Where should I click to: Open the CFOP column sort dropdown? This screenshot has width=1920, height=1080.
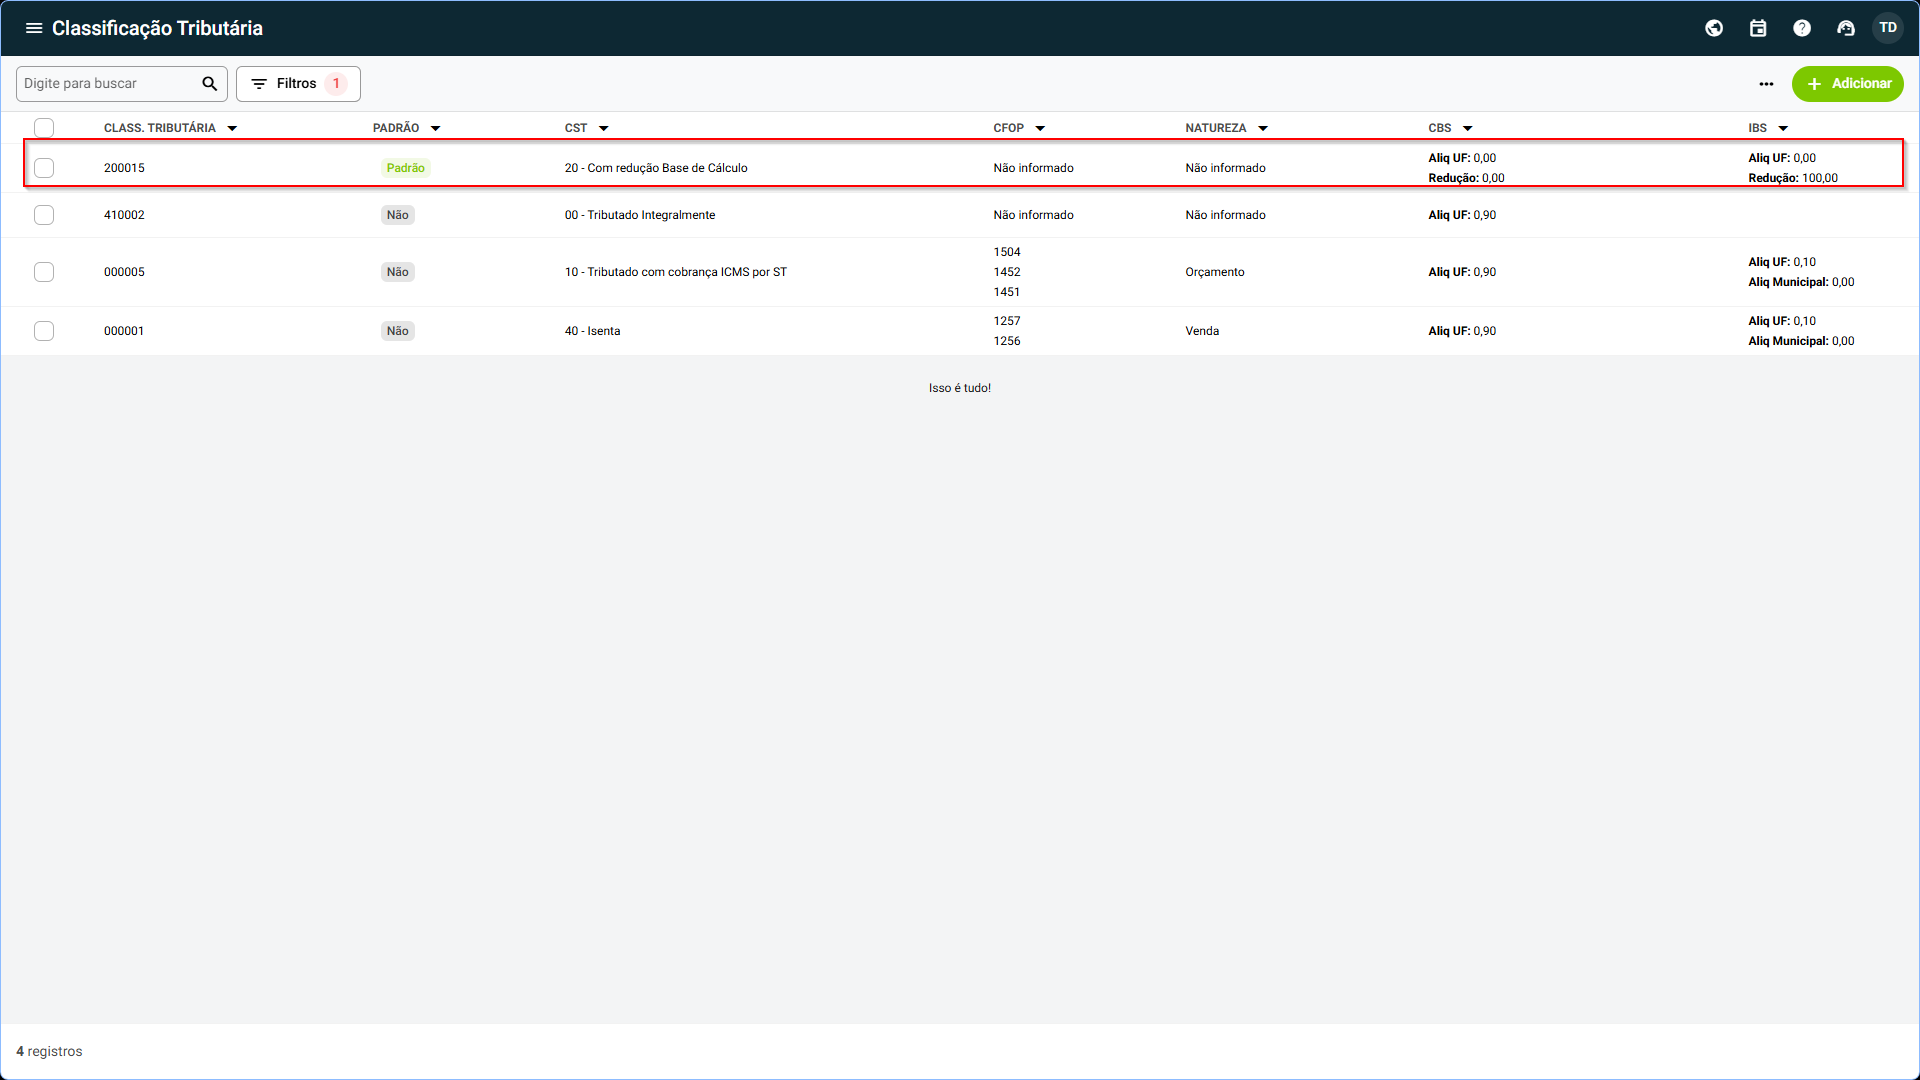pos(1040,129)
